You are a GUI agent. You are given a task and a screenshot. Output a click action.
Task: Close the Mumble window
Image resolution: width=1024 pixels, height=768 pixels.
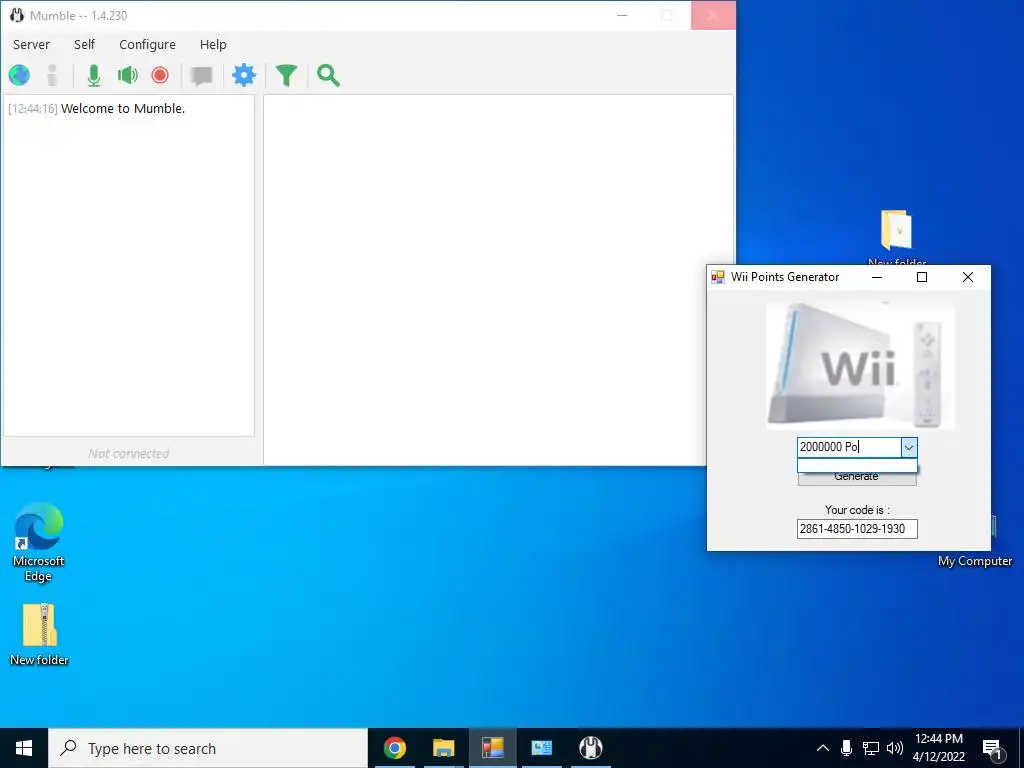click(x=713, y=15)
